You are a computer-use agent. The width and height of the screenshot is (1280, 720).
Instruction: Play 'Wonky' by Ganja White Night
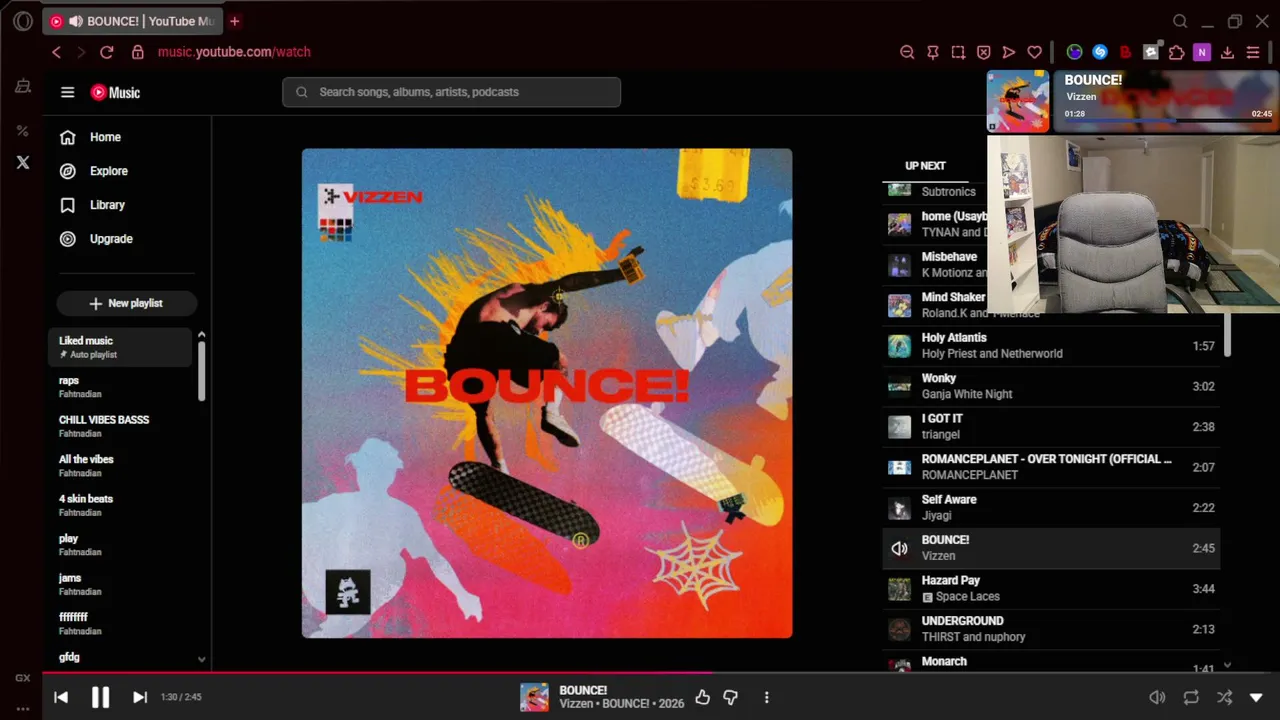click(x=1051, y=386)
